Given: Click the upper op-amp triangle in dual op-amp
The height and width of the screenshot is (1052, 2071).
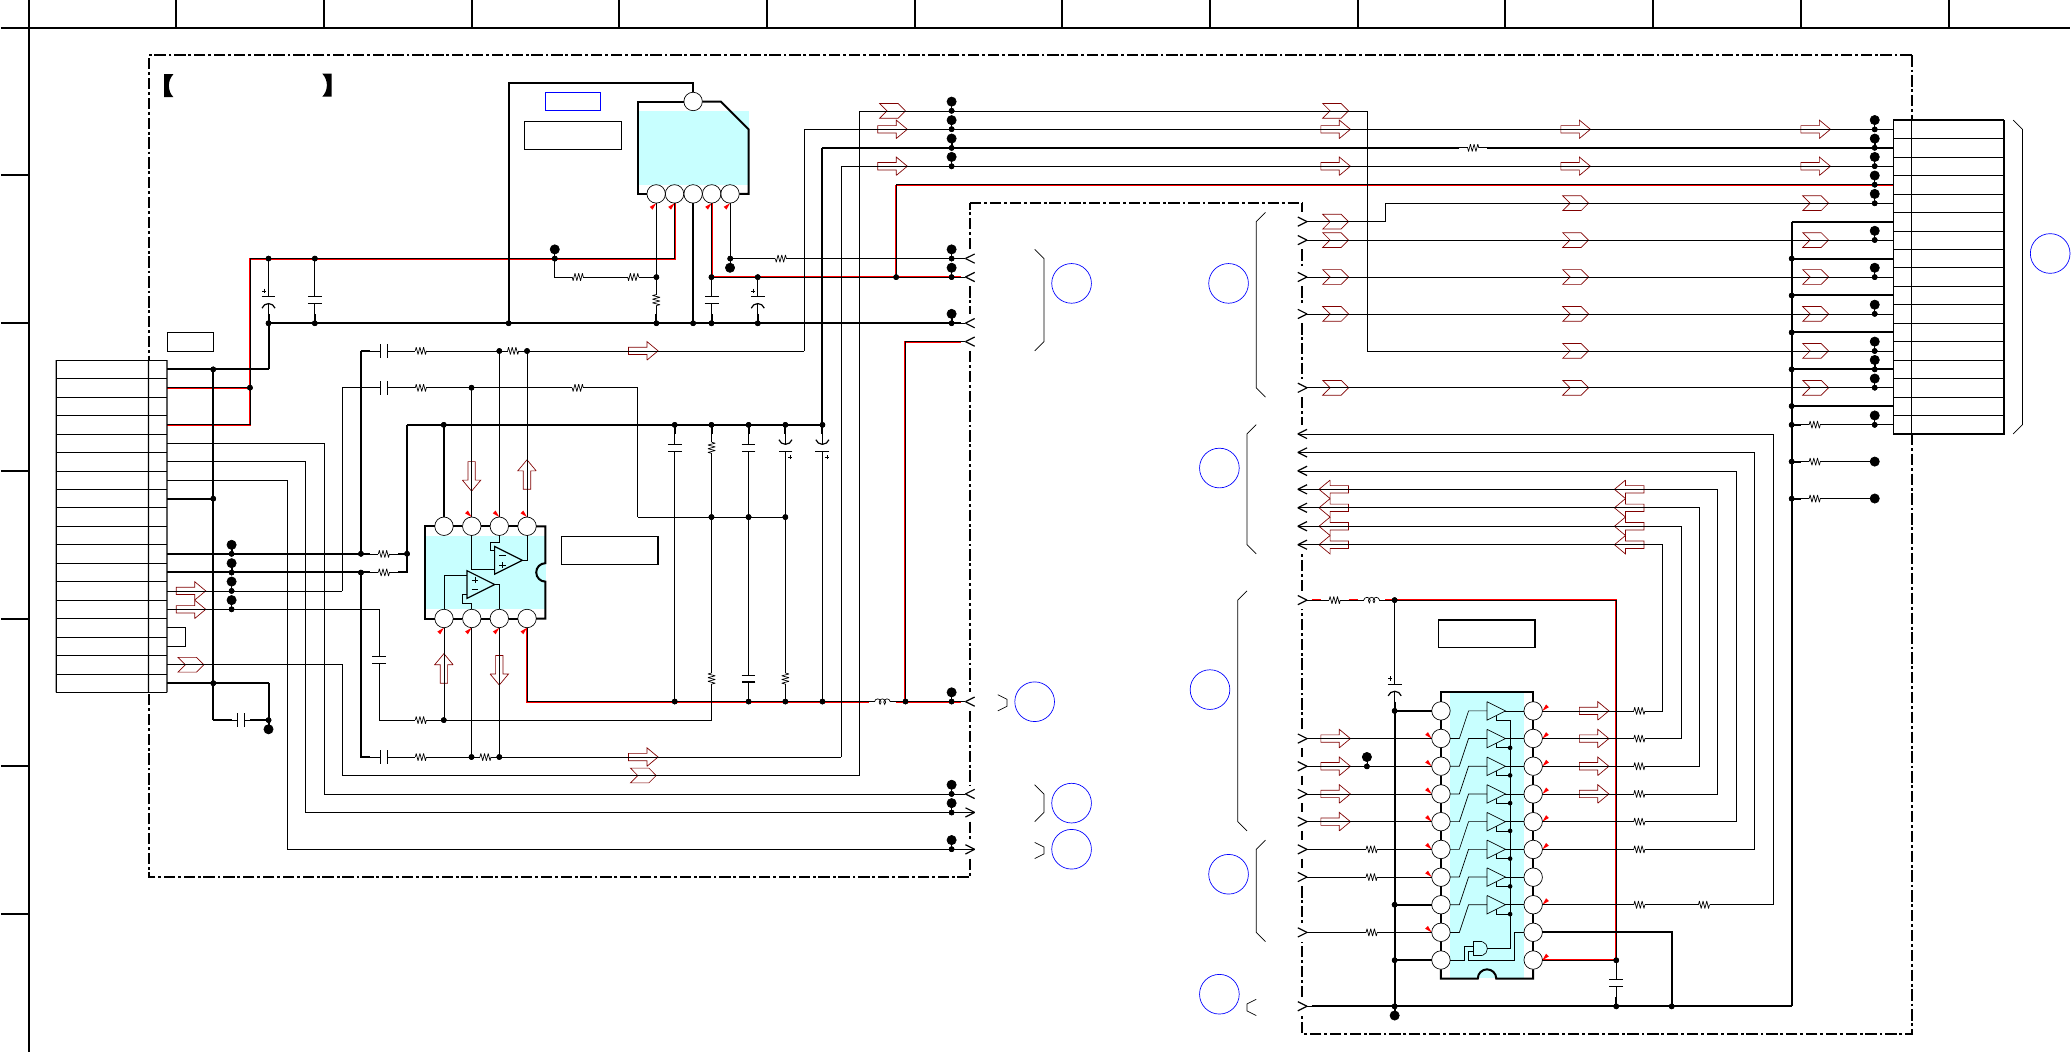Looking at the screenshot, I should [508, 558].
